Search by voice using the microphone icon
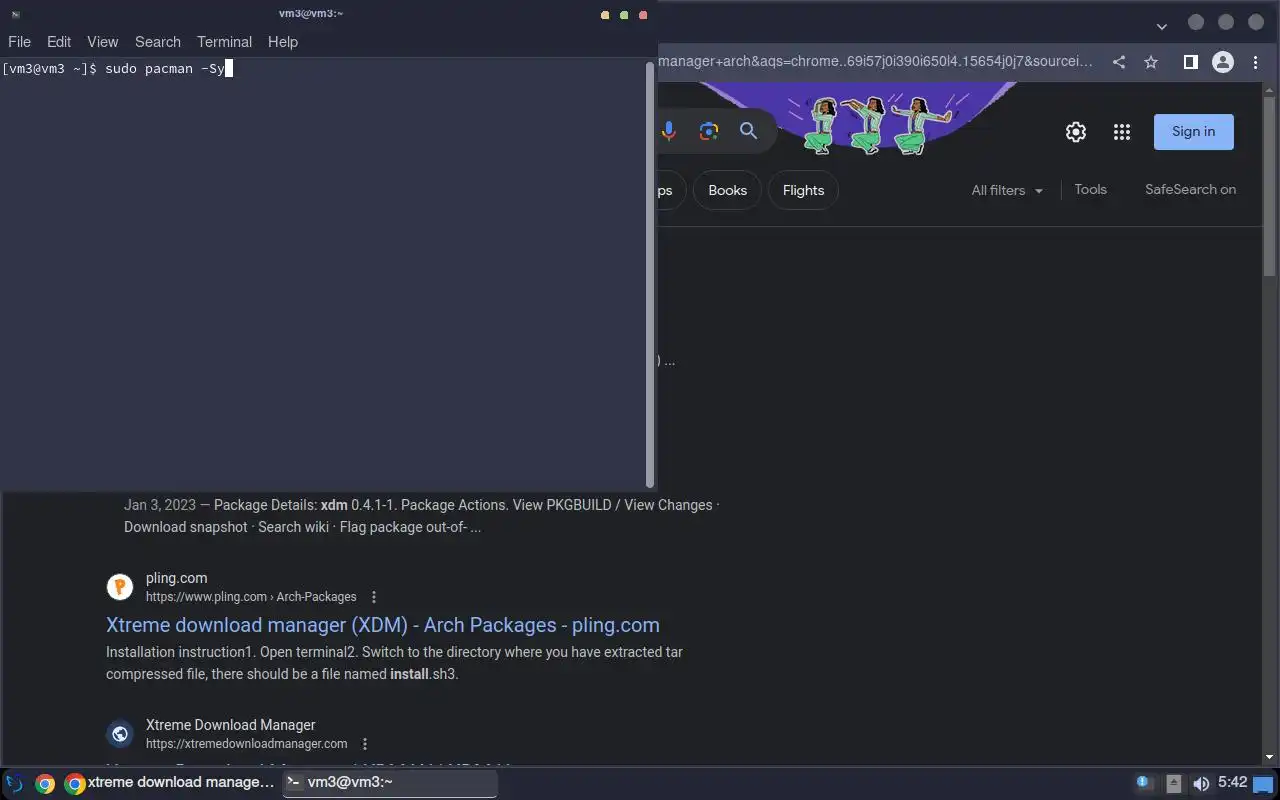The width and height of the screenshot is (1280, 800). pyautogui.click(x=669, y=131)
